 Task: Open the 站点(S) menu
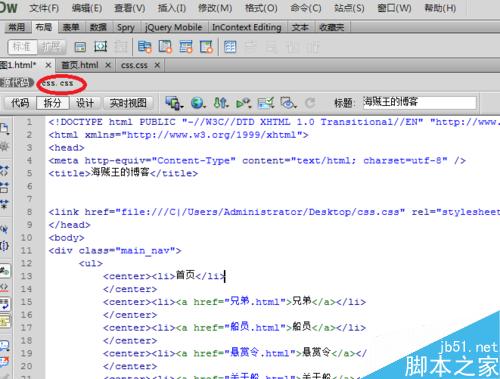pyautogui.click(x=349, y=8)
